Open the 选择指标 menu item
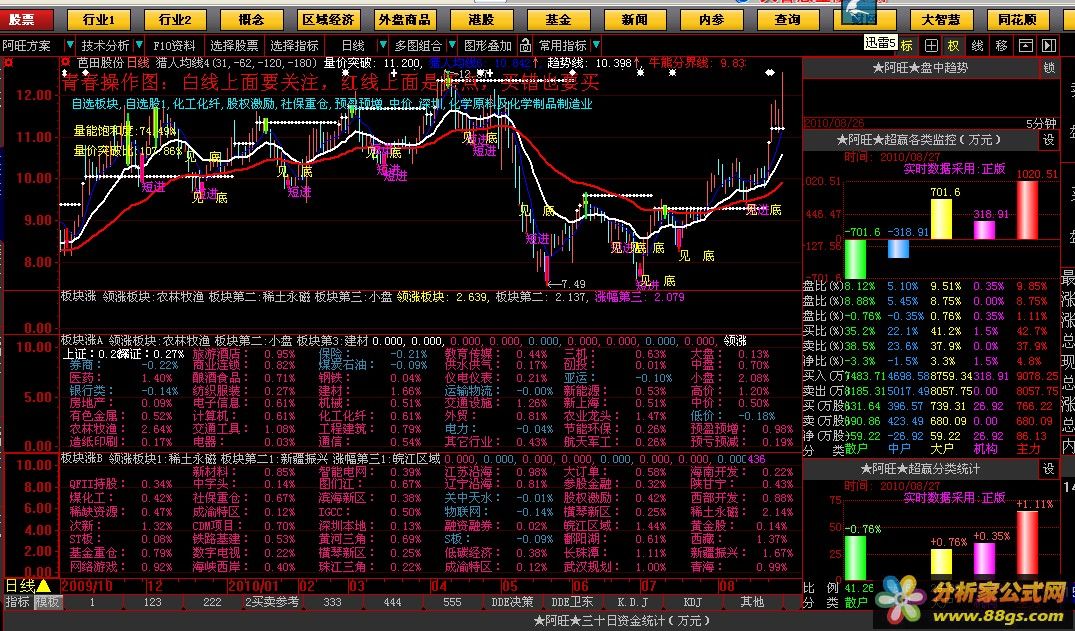 [295, 46]
